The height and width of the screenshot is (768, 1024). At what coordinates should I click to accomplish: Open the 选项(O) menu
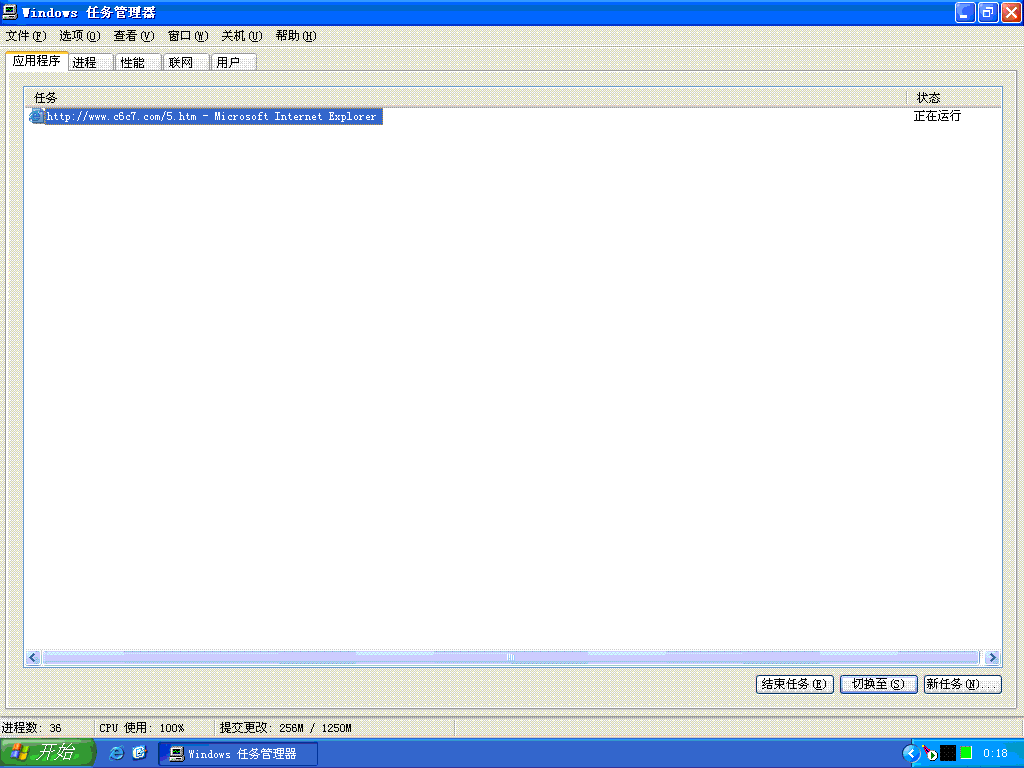(x=80, y=36)
